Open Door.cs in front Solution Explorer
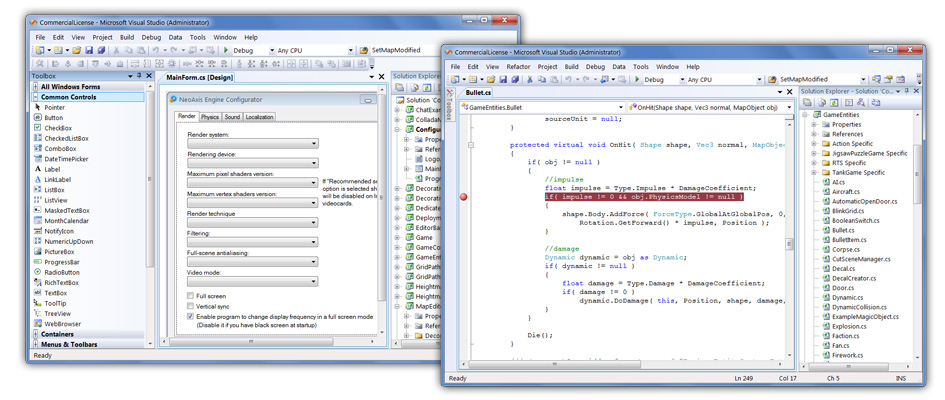This screenshot has height=400, width=945. [x=841, y=288]
